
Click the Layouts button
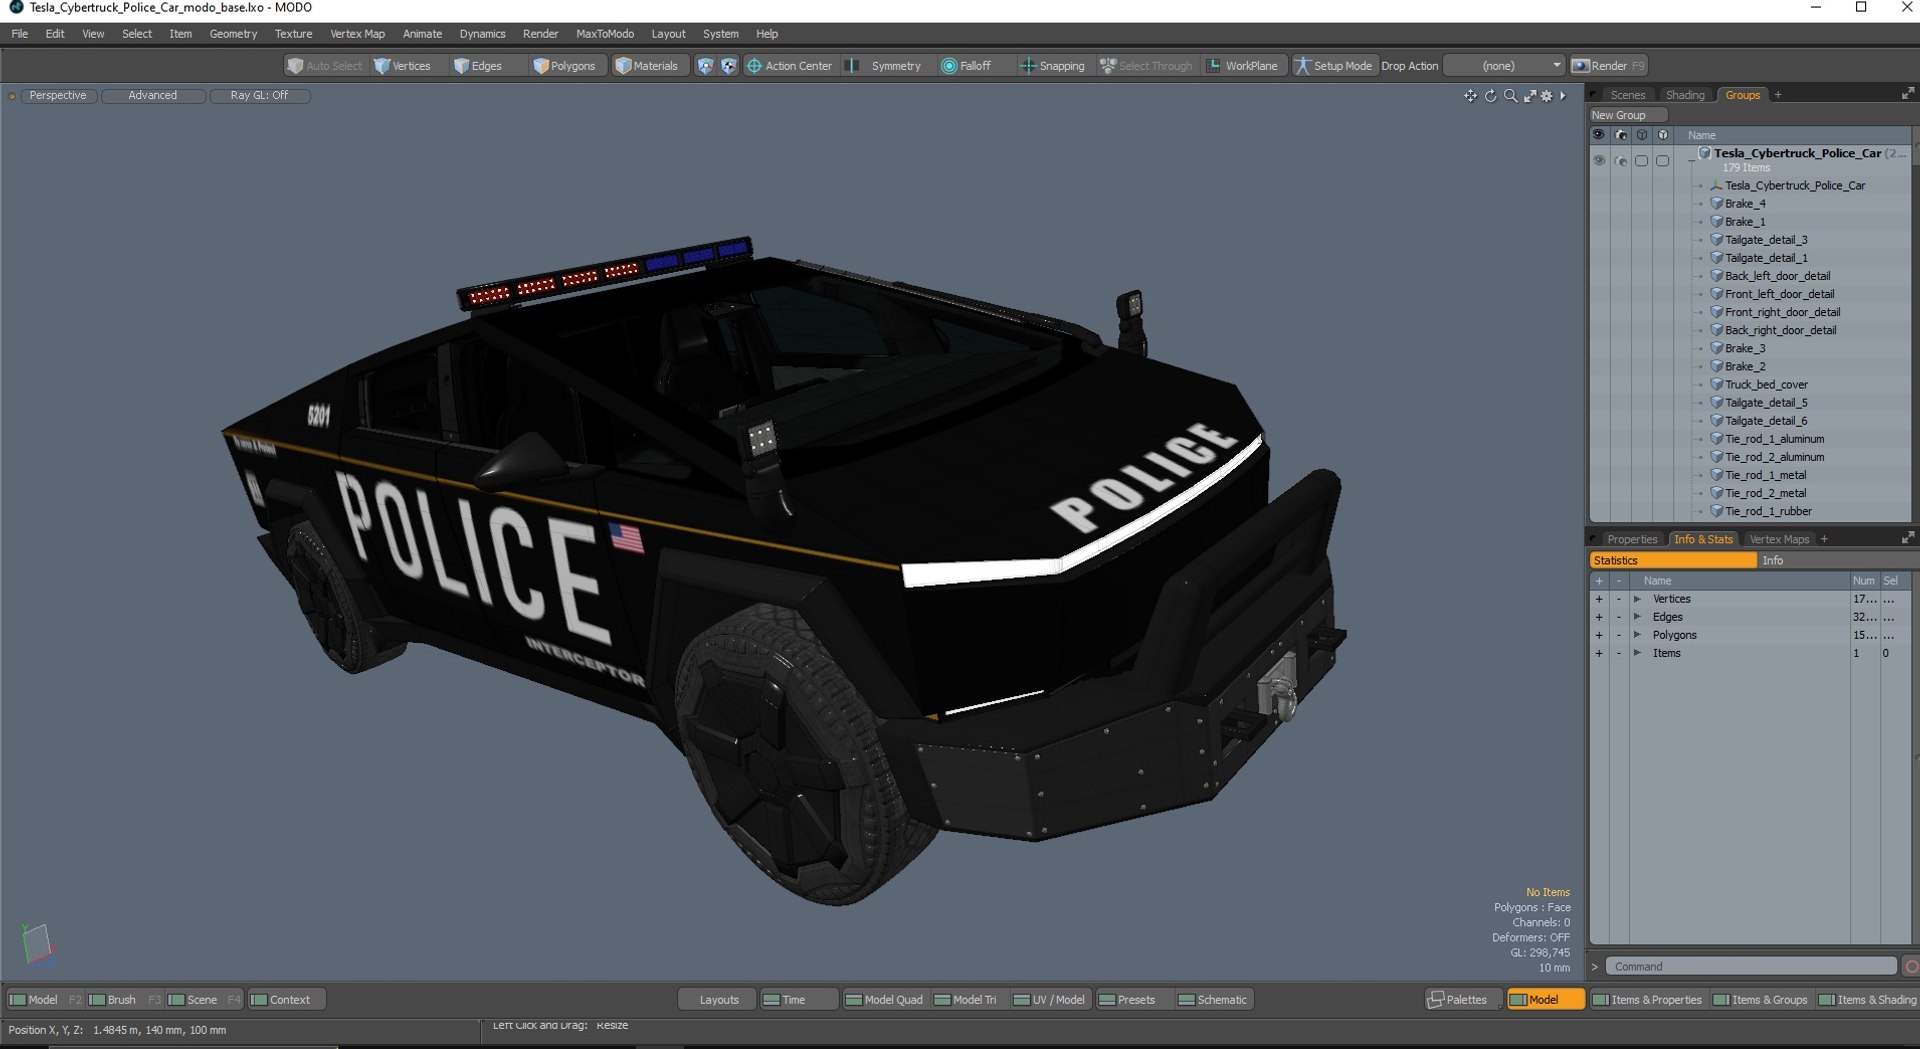pyautogui.click(x=719, y=999)
